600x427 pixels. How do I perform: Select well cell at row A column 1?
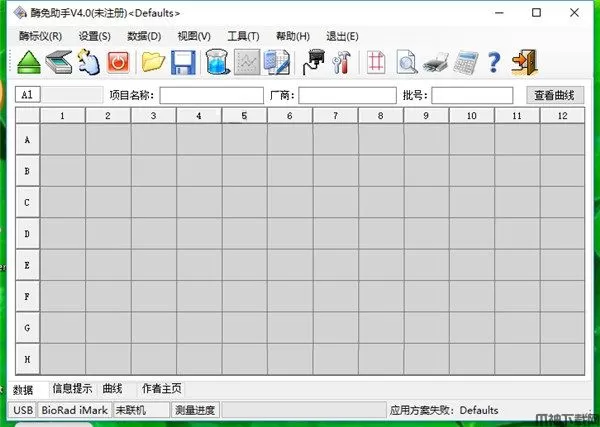click(62, 140)
